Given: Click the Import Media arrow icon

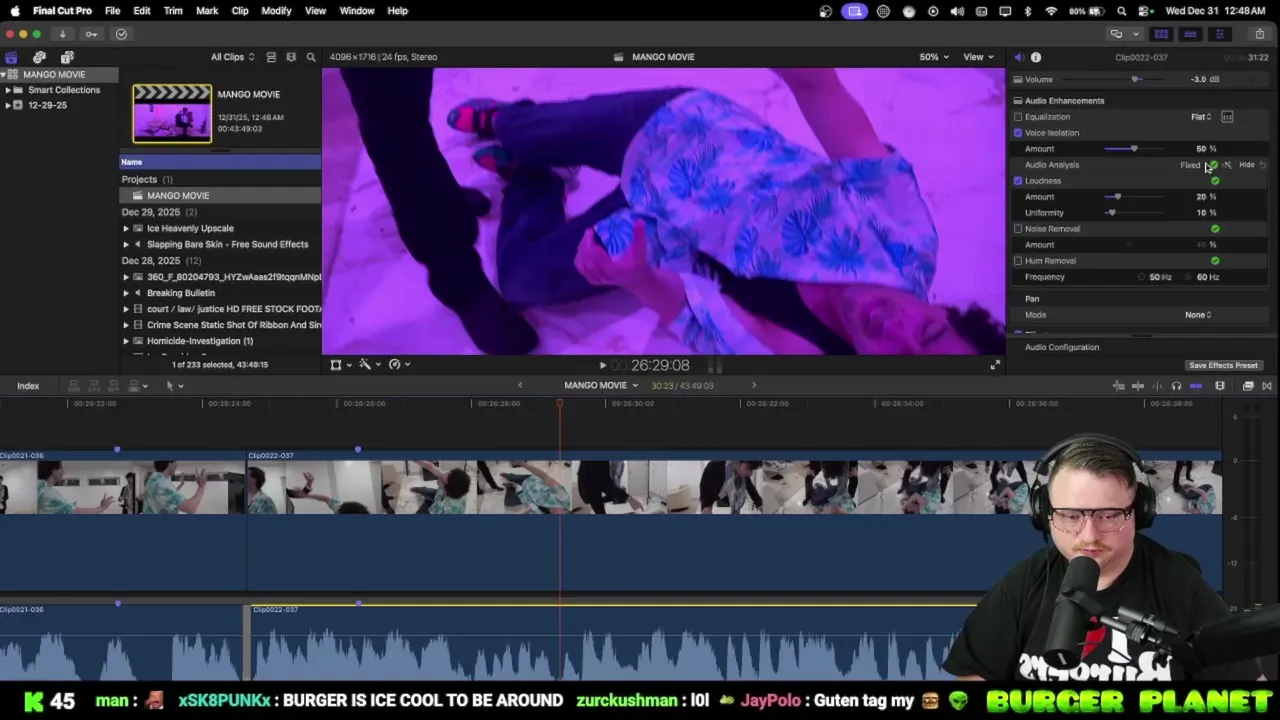Looking at the screenshot, I should pos(62,34).
